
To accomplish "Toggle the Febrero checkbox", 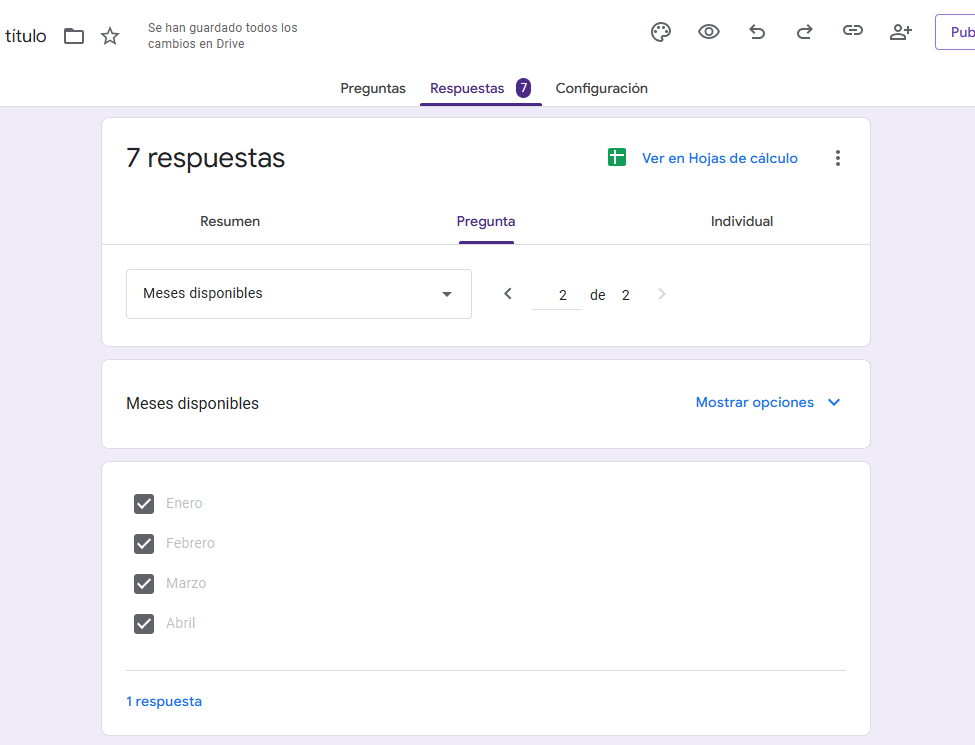I will click(x=144, y=543).
